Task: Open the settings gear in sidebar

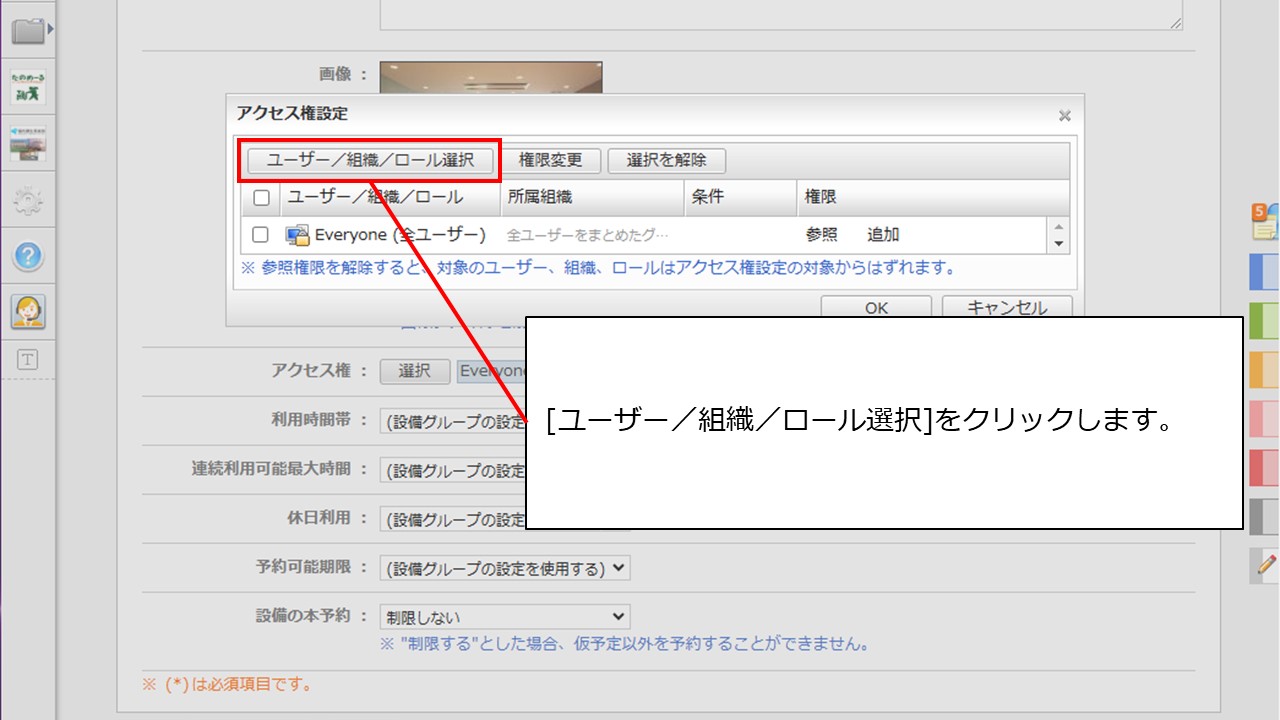Action: click(28, 201)
